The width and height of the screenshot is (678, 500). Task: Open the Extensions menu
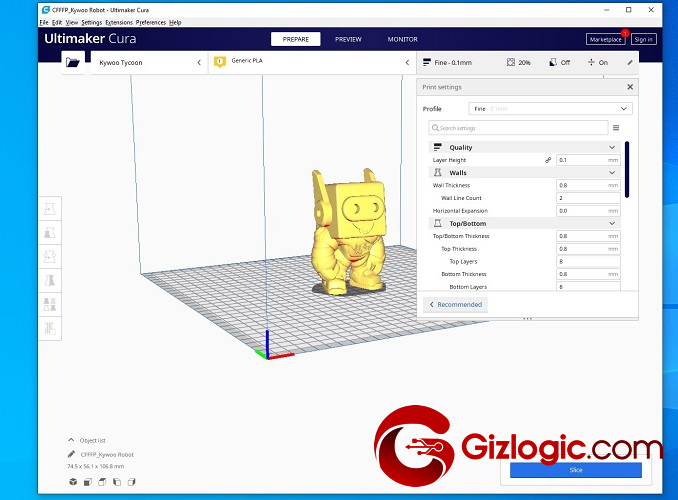point(118,22)
